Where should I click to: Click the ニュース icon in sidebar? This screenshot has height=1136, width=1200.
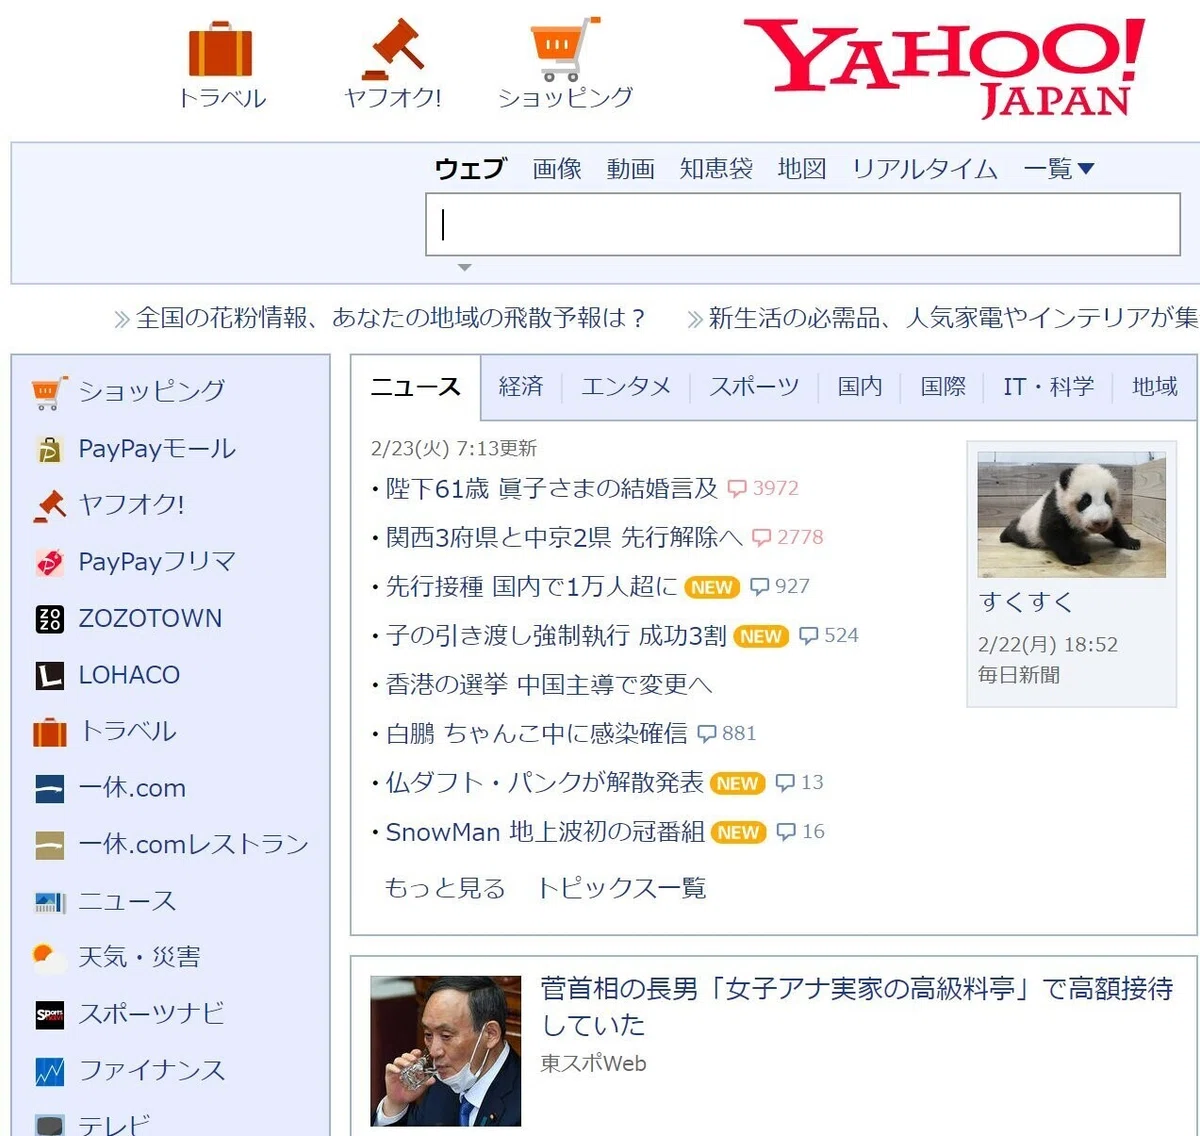49,902
